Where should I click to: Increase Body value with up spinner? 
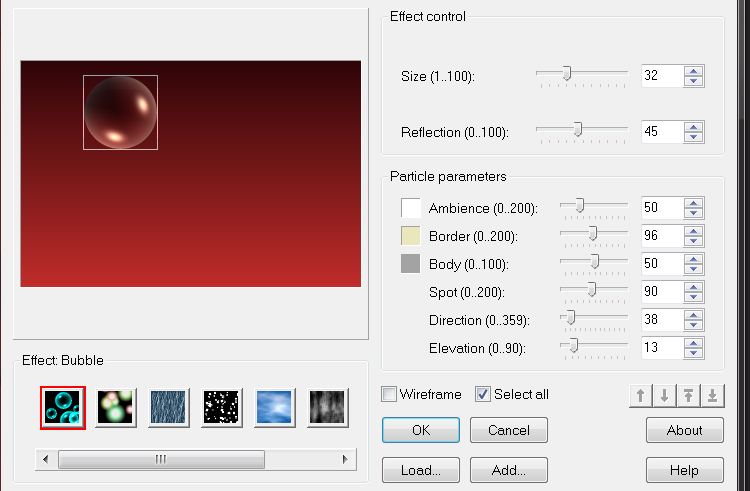coord(694,259)
